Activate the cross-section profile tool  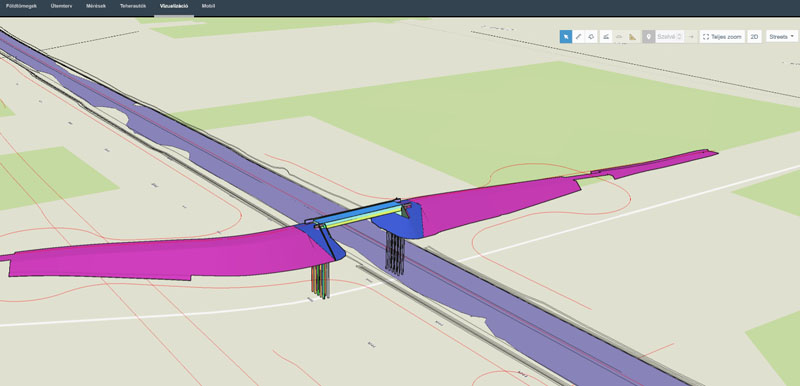[x=606, y=37]
